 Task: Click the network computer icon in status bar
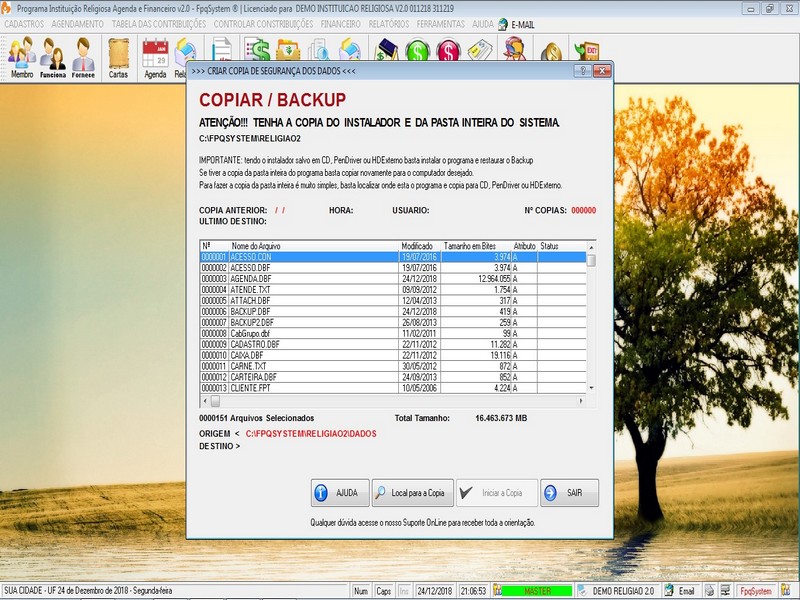pyautogui.click(x=725, y=591)
